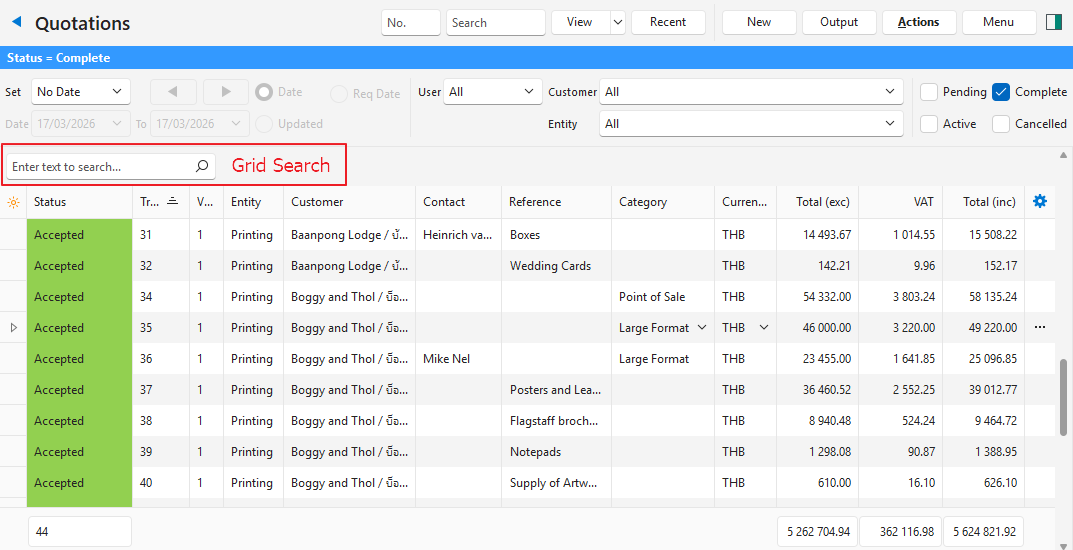Expand row 35 with the triangle indicator
This screenshot has height=550, width=1073.
pos(13,328)
